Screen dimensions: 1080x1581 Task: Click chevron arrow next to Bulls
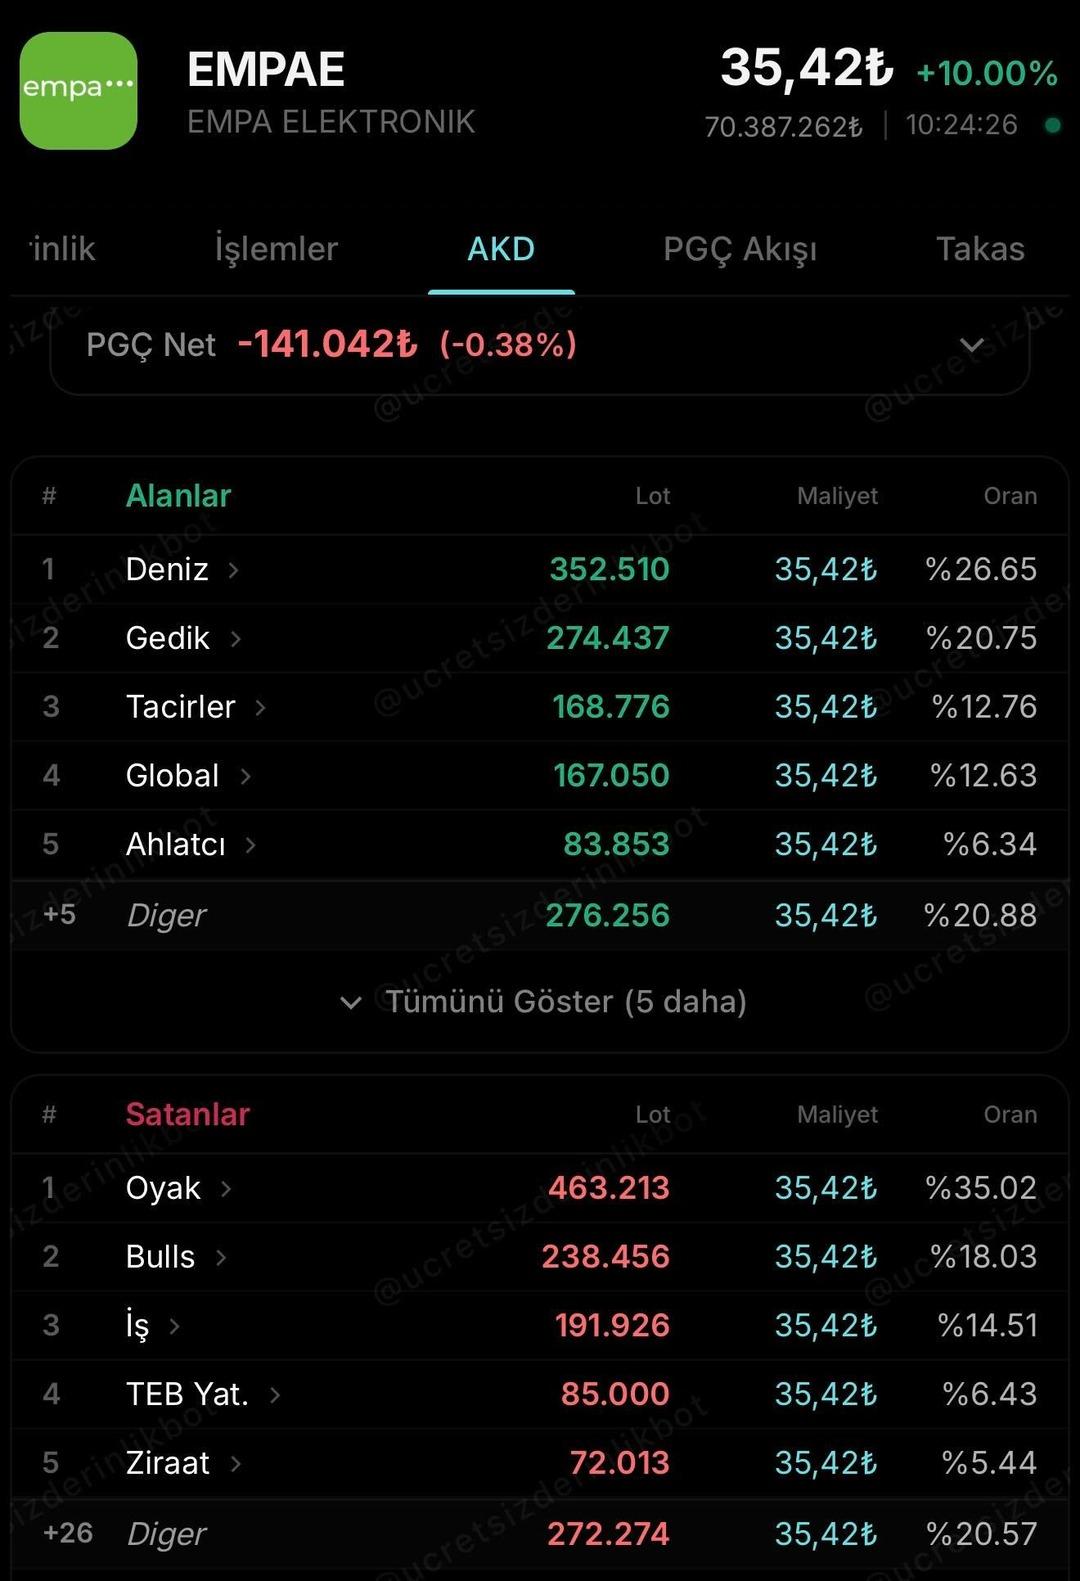[221, 1258]
